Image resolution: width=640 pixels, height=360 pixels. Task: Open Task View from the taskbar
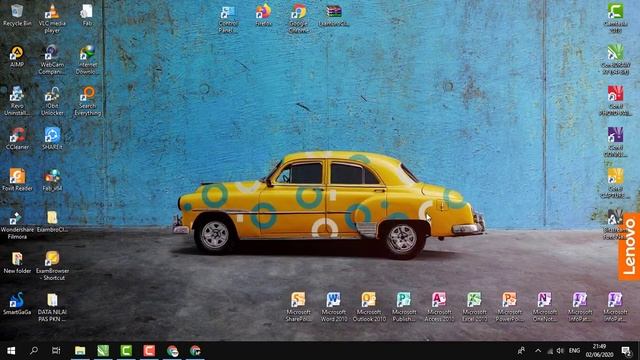pos(56,351)
